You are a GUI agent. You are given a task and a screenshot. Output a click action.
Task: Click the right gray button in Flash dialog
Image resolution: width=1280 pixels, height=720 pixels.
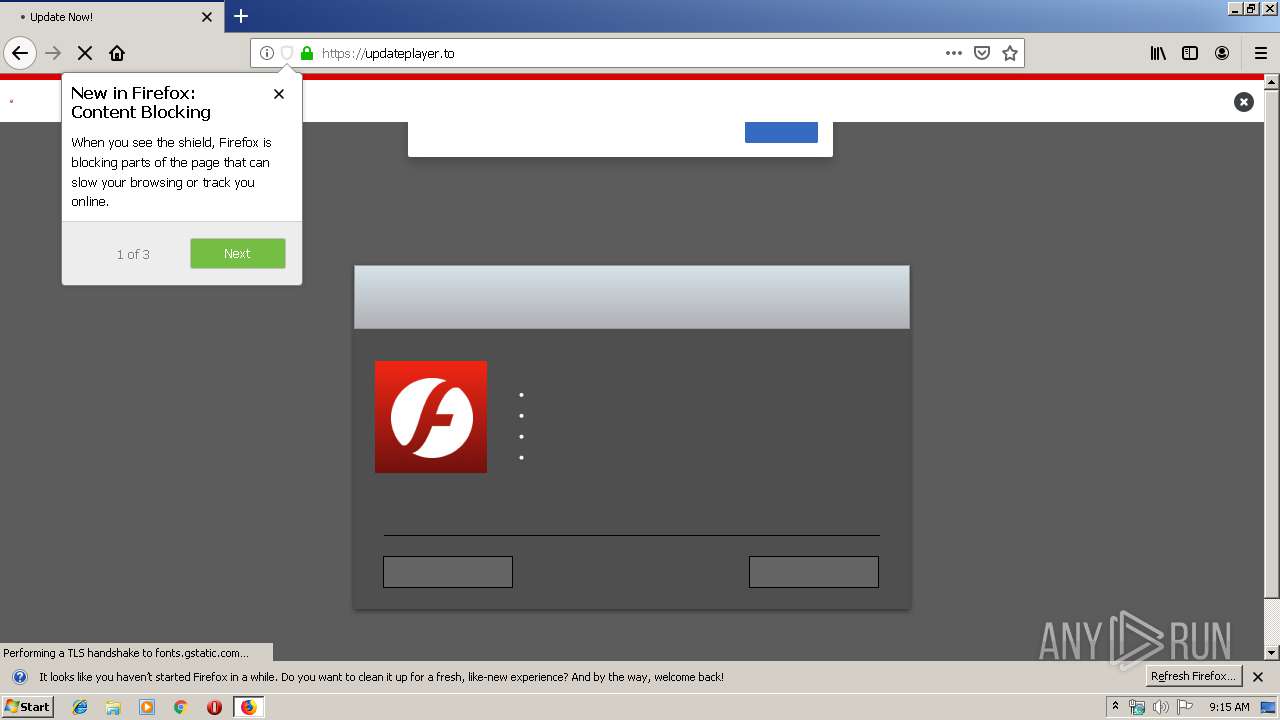[x=814, y=572]
